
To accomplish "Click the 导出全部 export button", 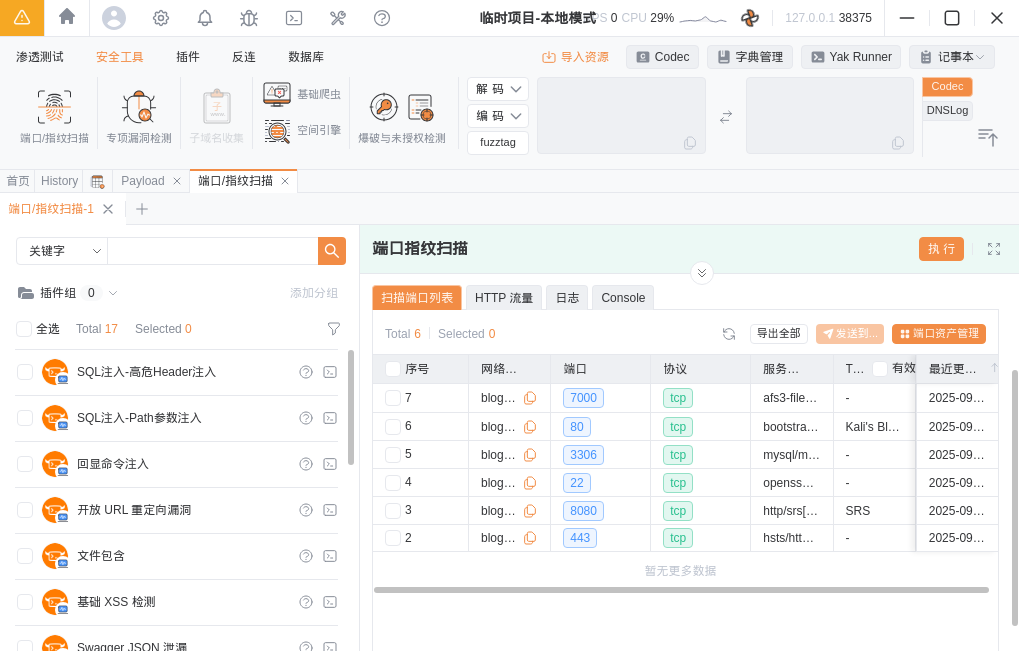I will pos(779,334).
